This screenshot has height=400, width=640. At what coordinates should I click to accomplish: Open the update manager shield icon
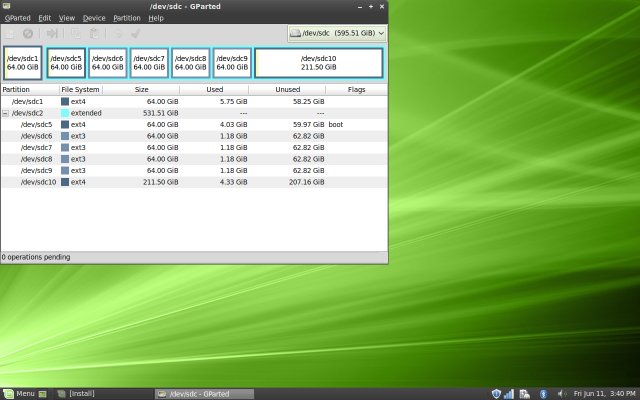[496, 393]
